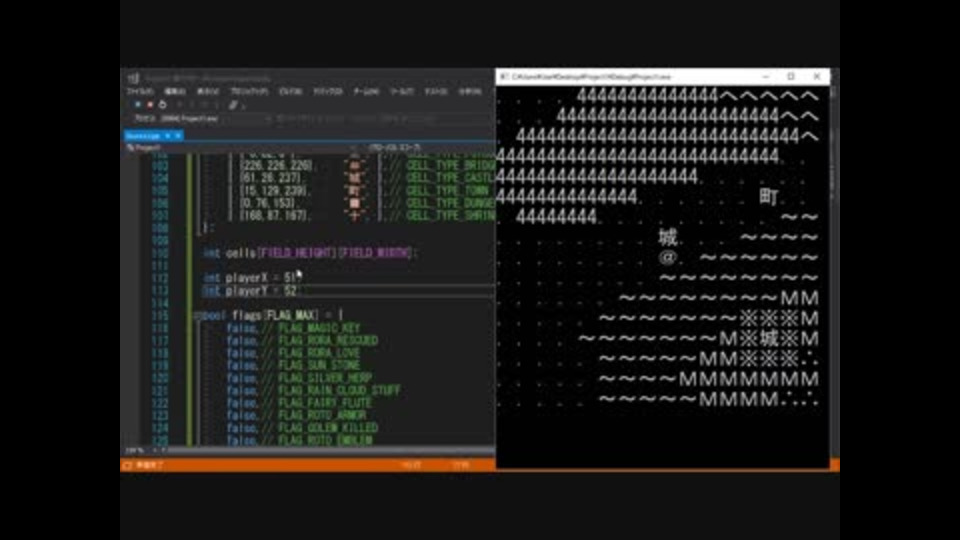Click the FLAG_SILVER_HERP comment line

pos(299,378)
